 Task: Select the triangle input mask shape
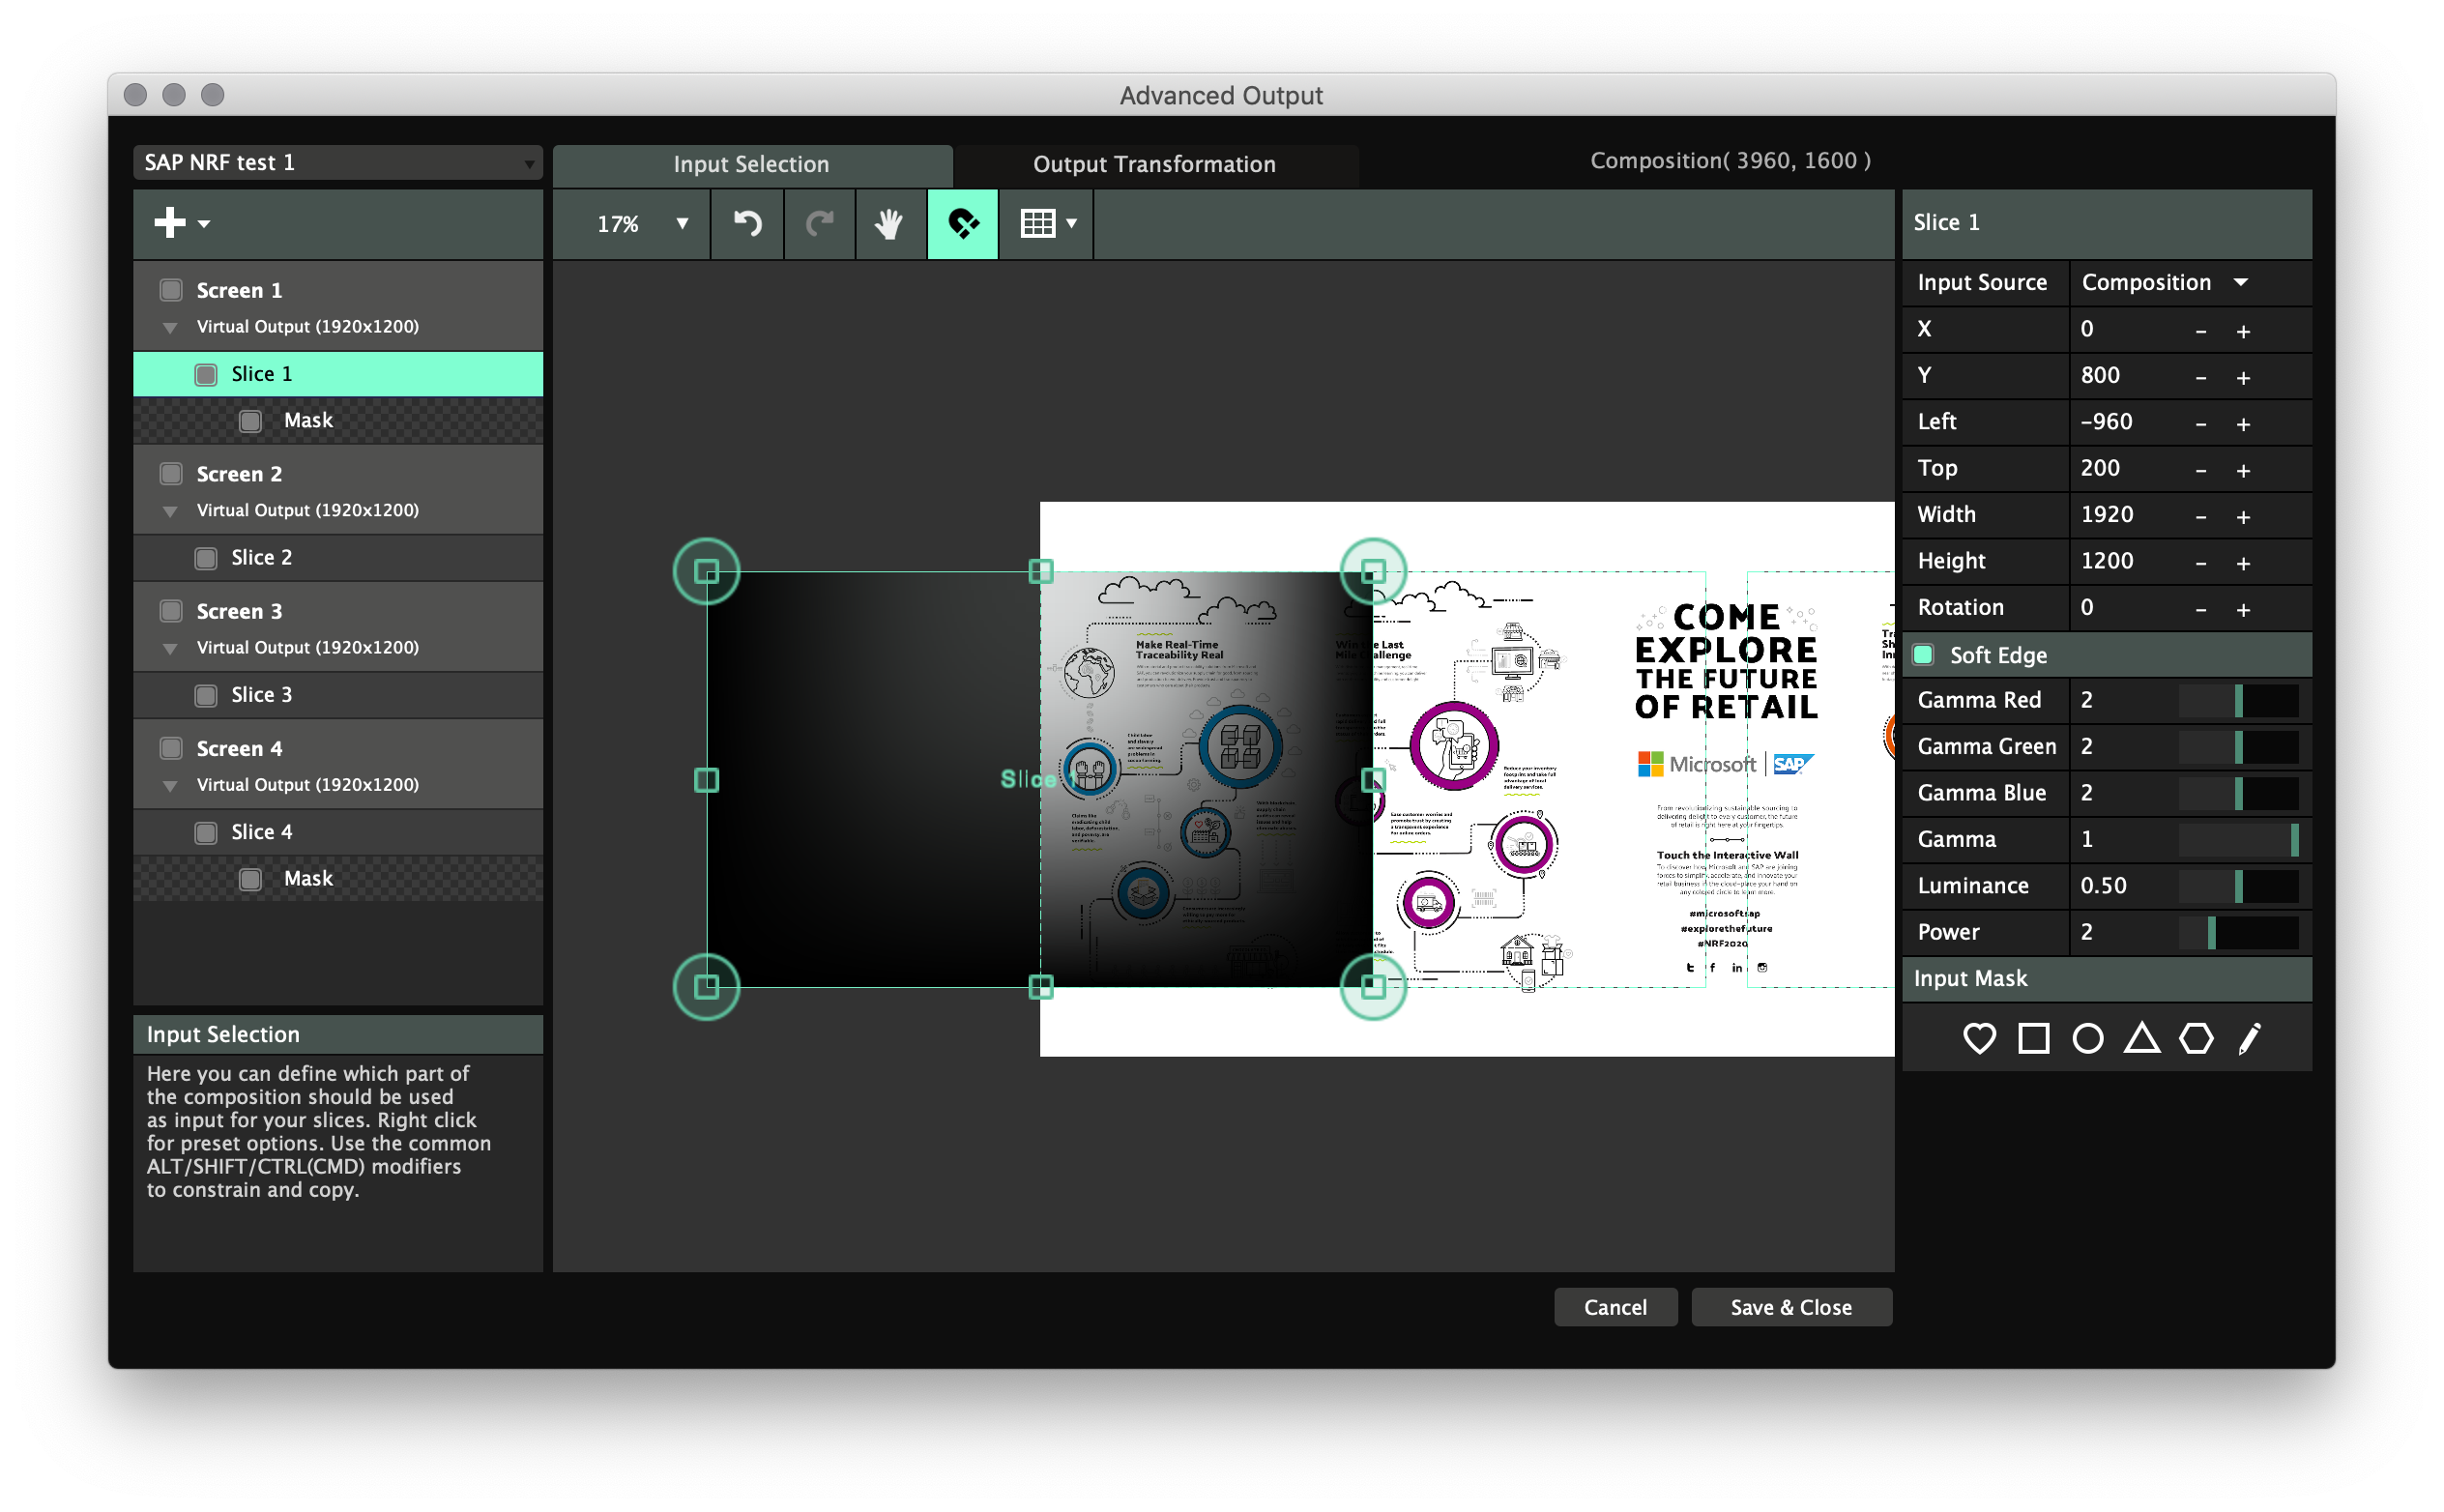tap(2141, 1038)
